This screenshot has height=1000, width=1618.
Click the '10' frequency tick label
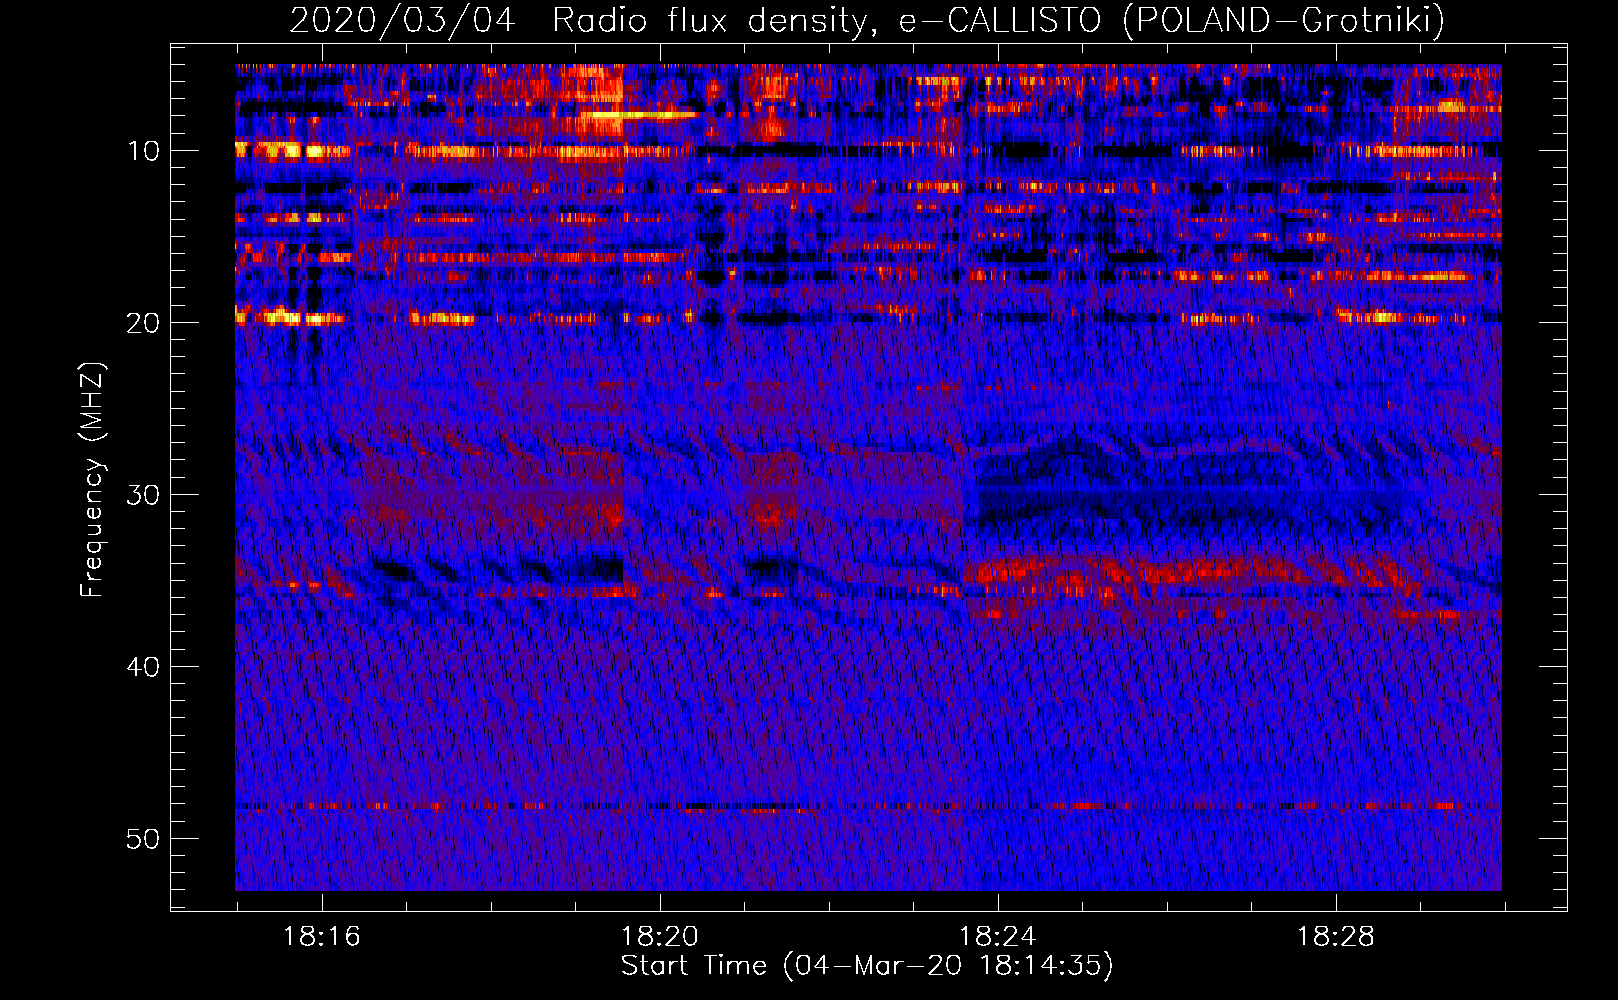pyautogui.click(x=143, y=151)
